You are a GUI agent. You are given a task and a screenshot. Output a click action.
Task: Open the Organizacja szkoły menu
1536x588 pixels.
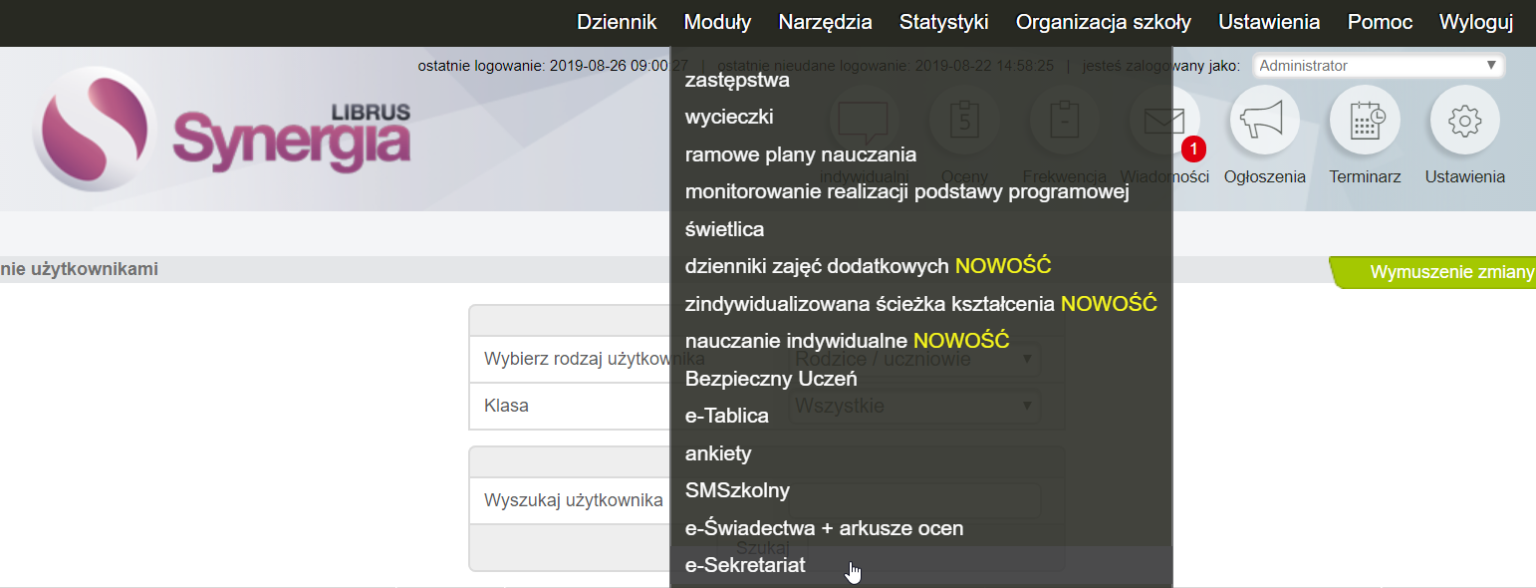point(1103,22)
